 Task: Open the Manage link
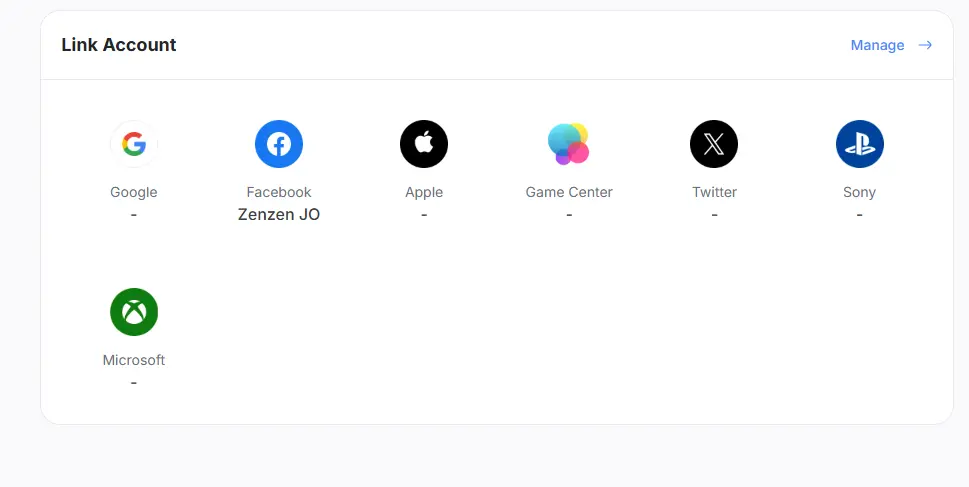877,45
